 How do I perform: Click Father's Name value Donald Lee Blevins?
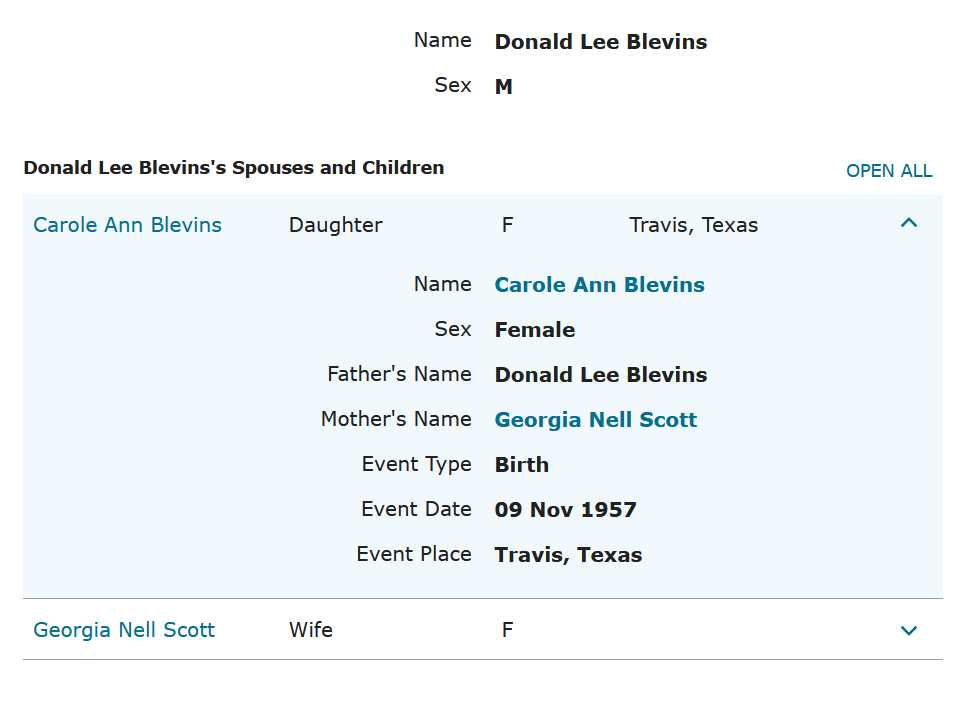point(600,375)
